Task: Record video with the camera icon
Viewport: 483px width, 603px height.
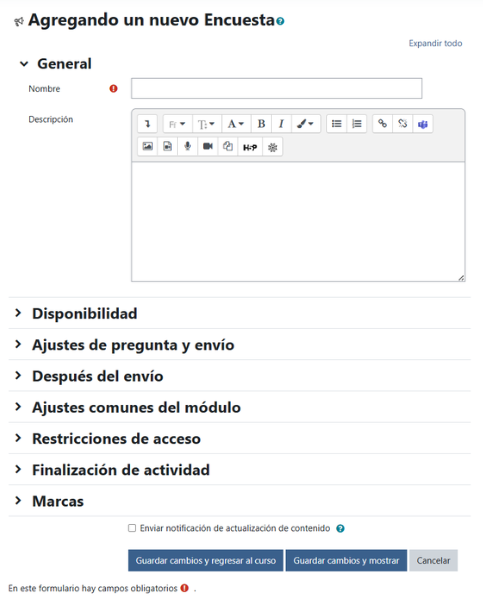Action: tap(208, 147)
